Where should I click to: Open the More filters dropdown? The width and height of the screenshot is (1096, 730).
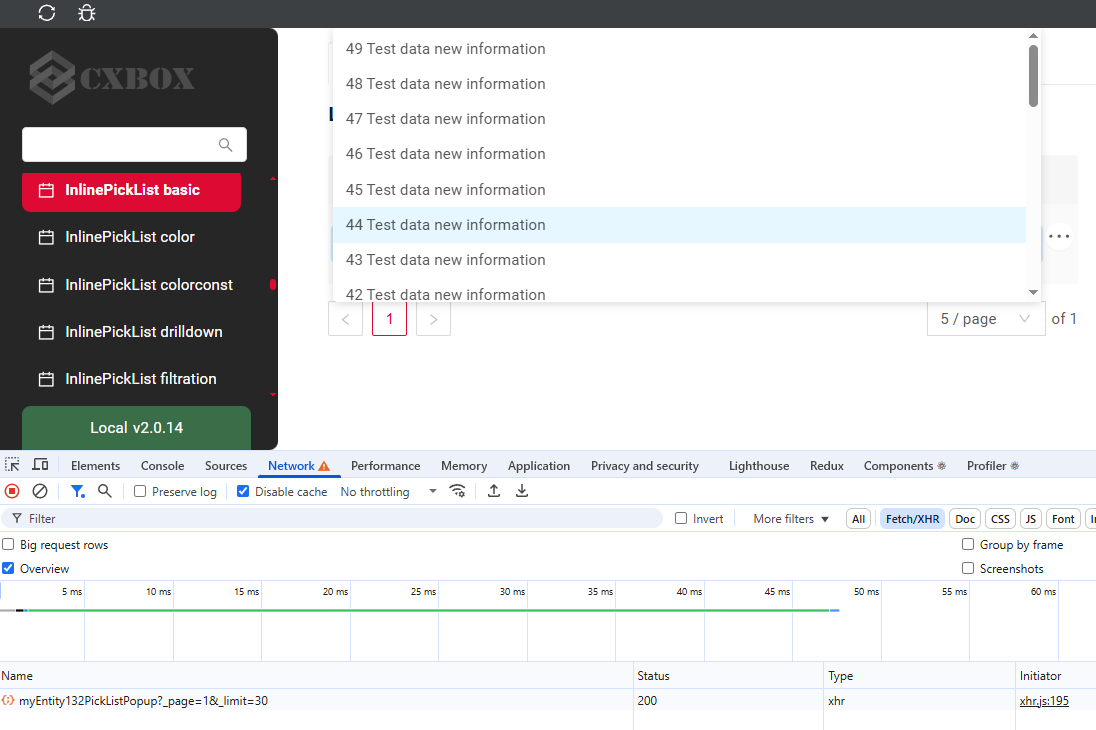[x=791, y=519]
